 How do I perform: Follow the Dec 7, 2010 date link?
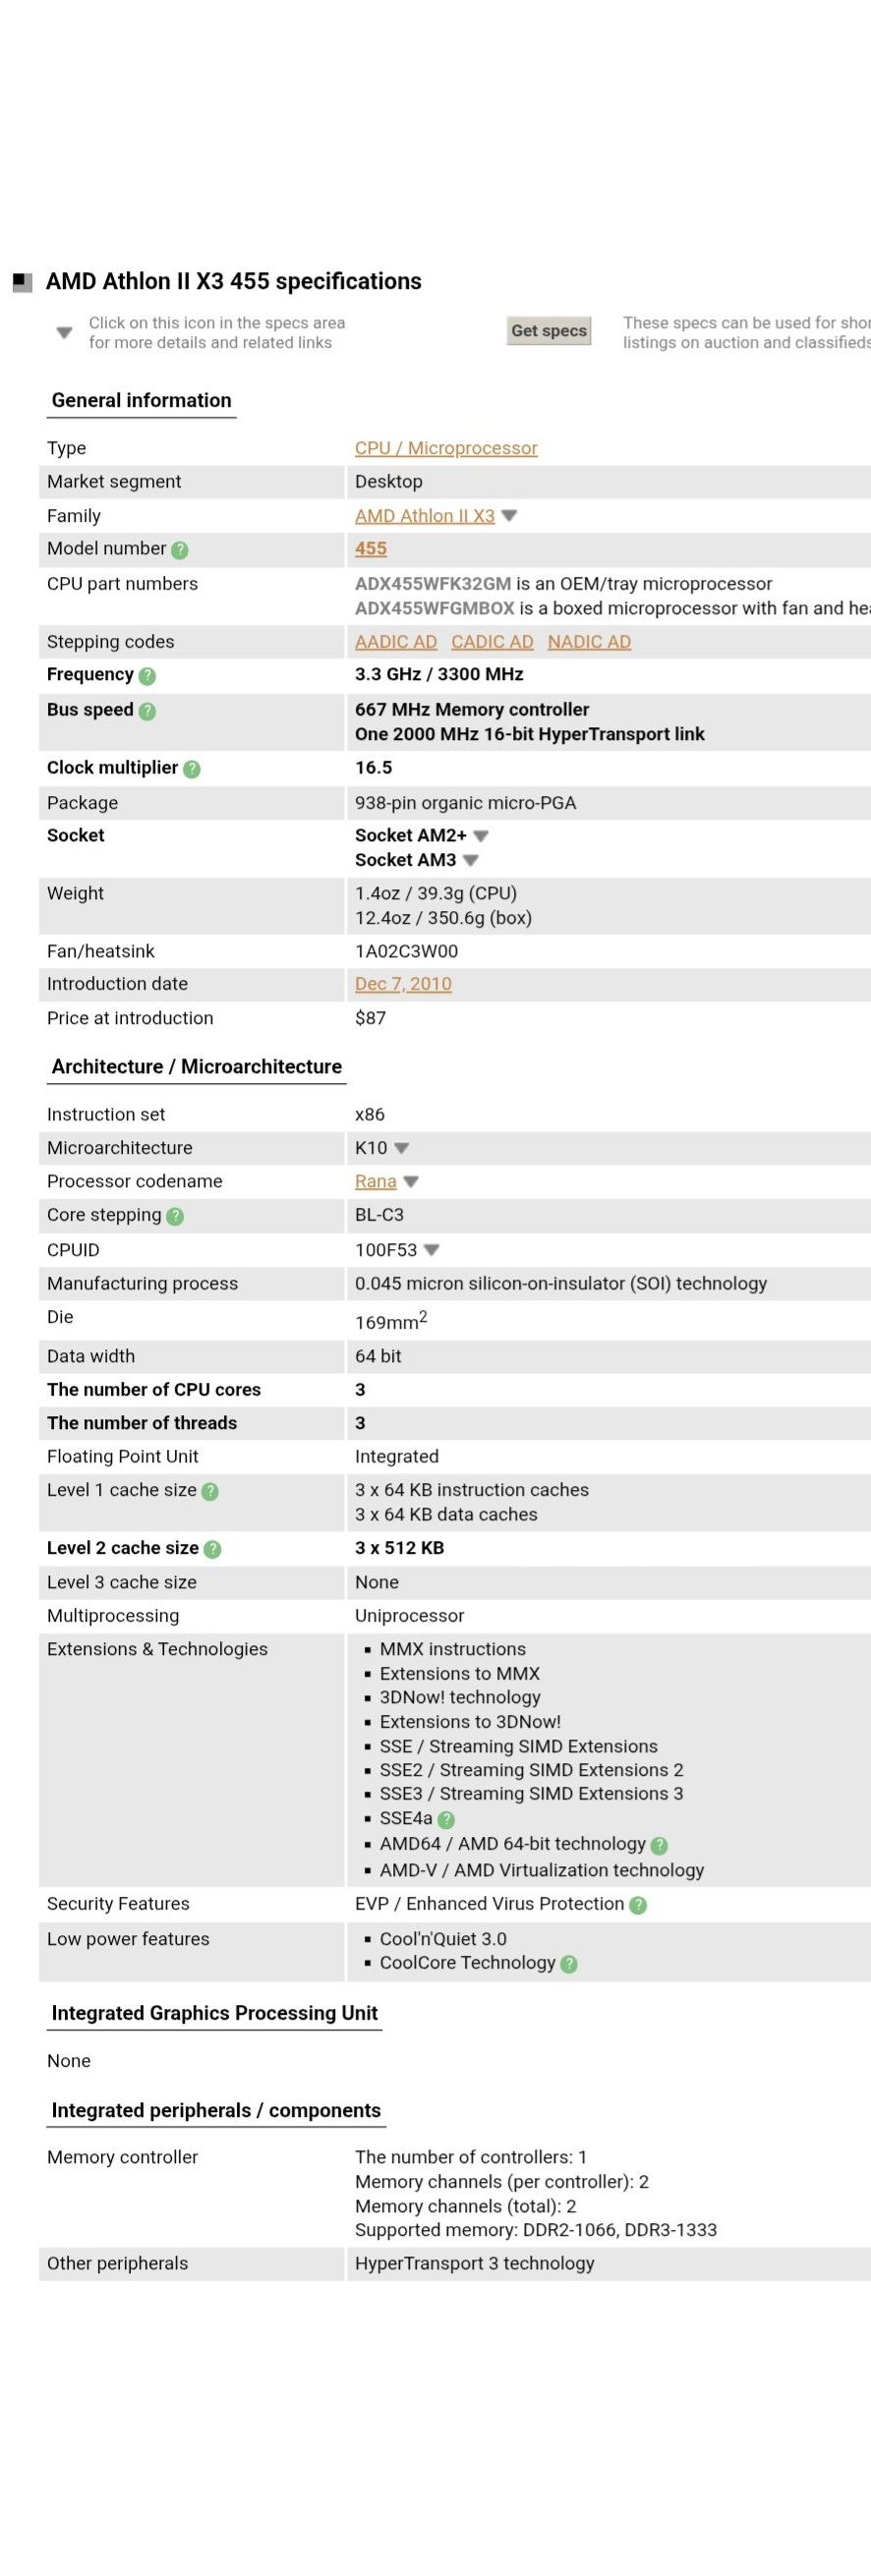tap(403, 984)
